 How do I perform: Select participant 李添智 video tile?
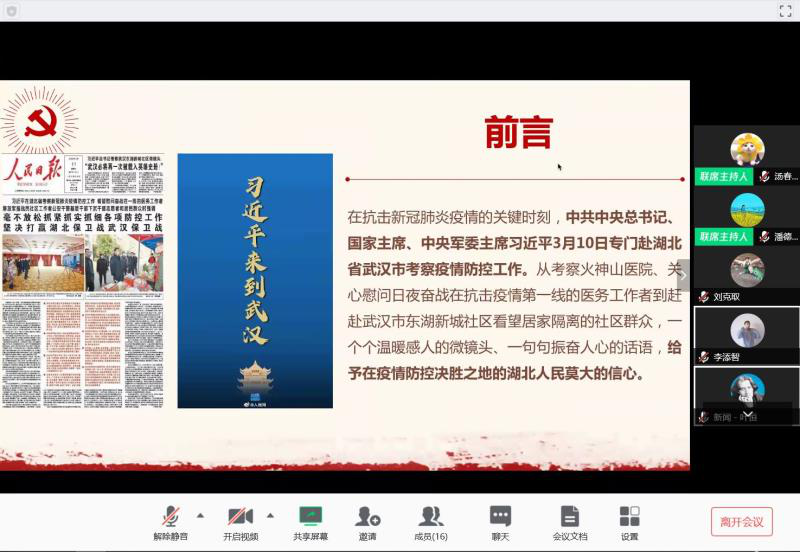coord(746,333)
